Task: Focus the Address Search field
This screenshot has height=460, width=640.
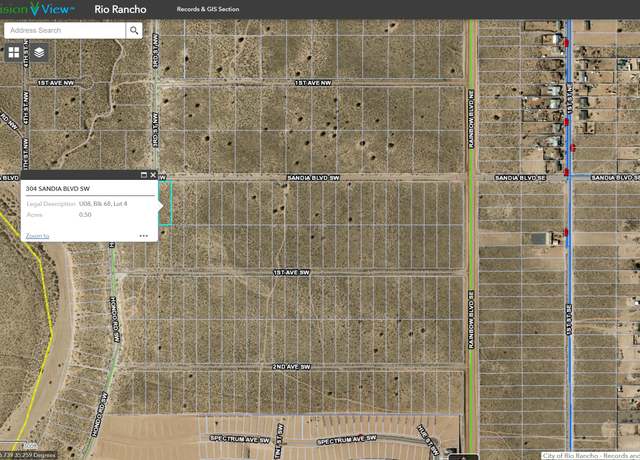Action: point(65,30)
